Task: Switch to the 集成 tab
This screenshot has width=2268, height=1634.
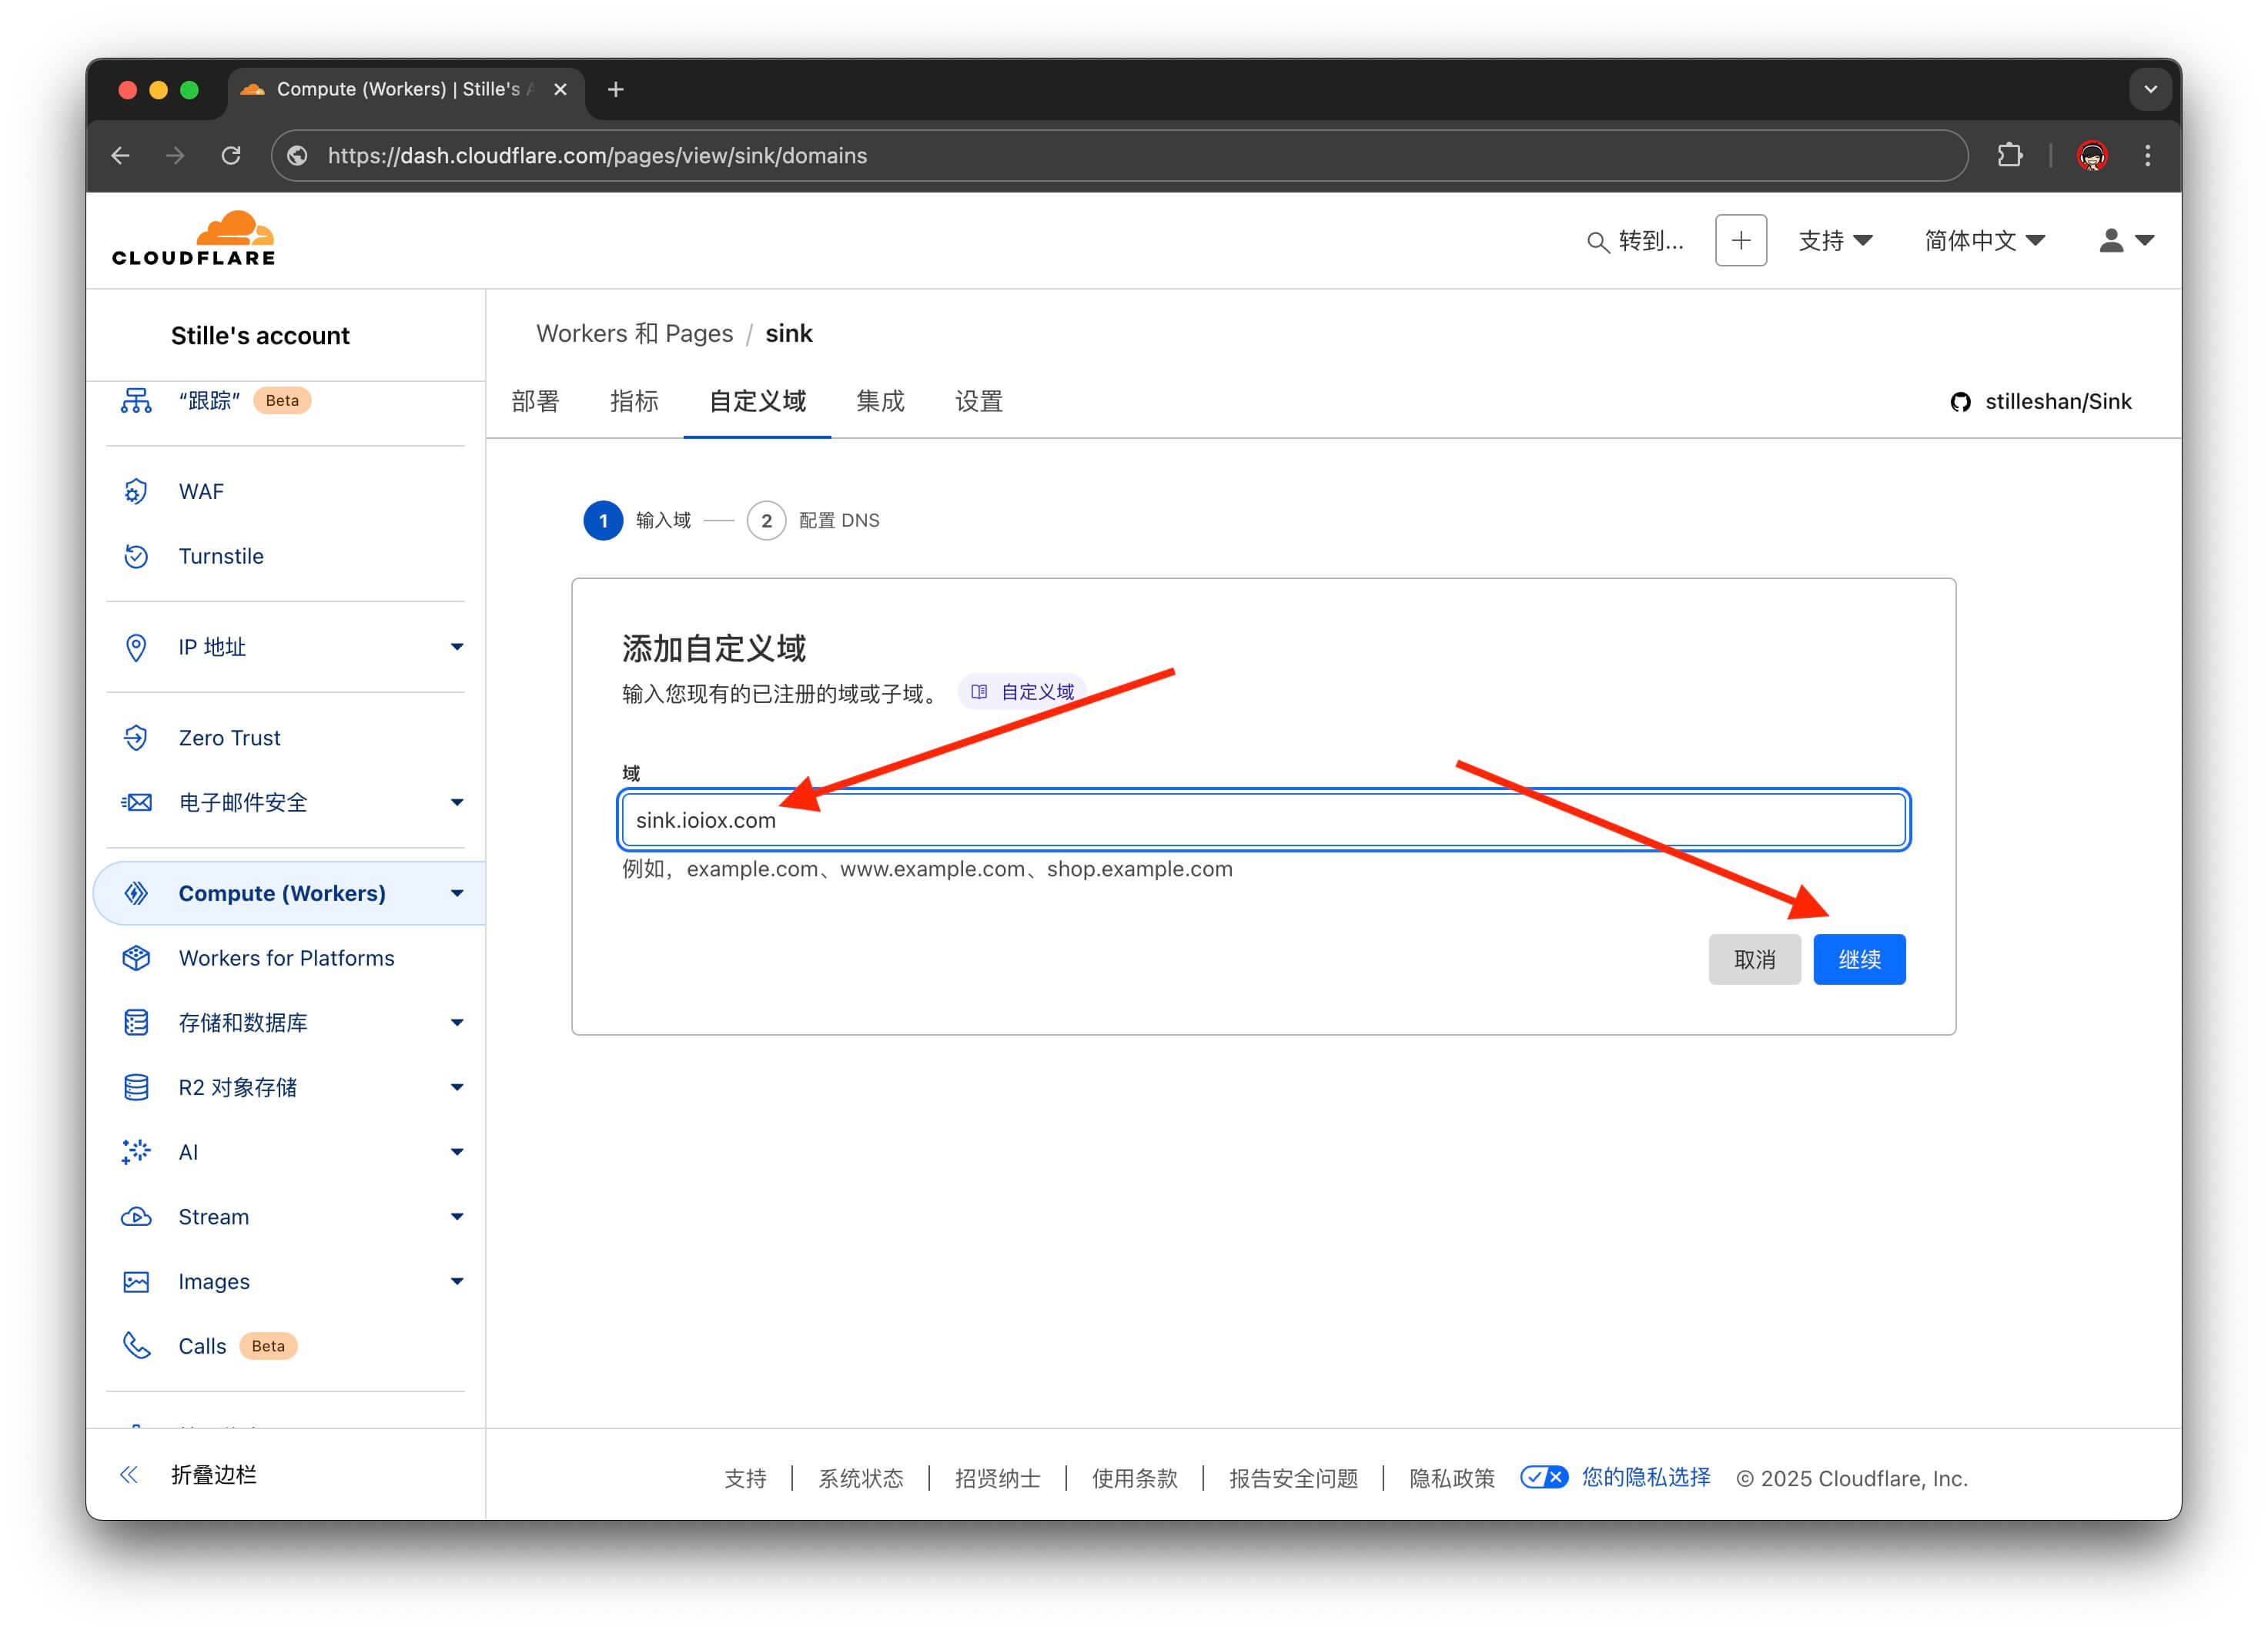Action: [x=880, y=401]
